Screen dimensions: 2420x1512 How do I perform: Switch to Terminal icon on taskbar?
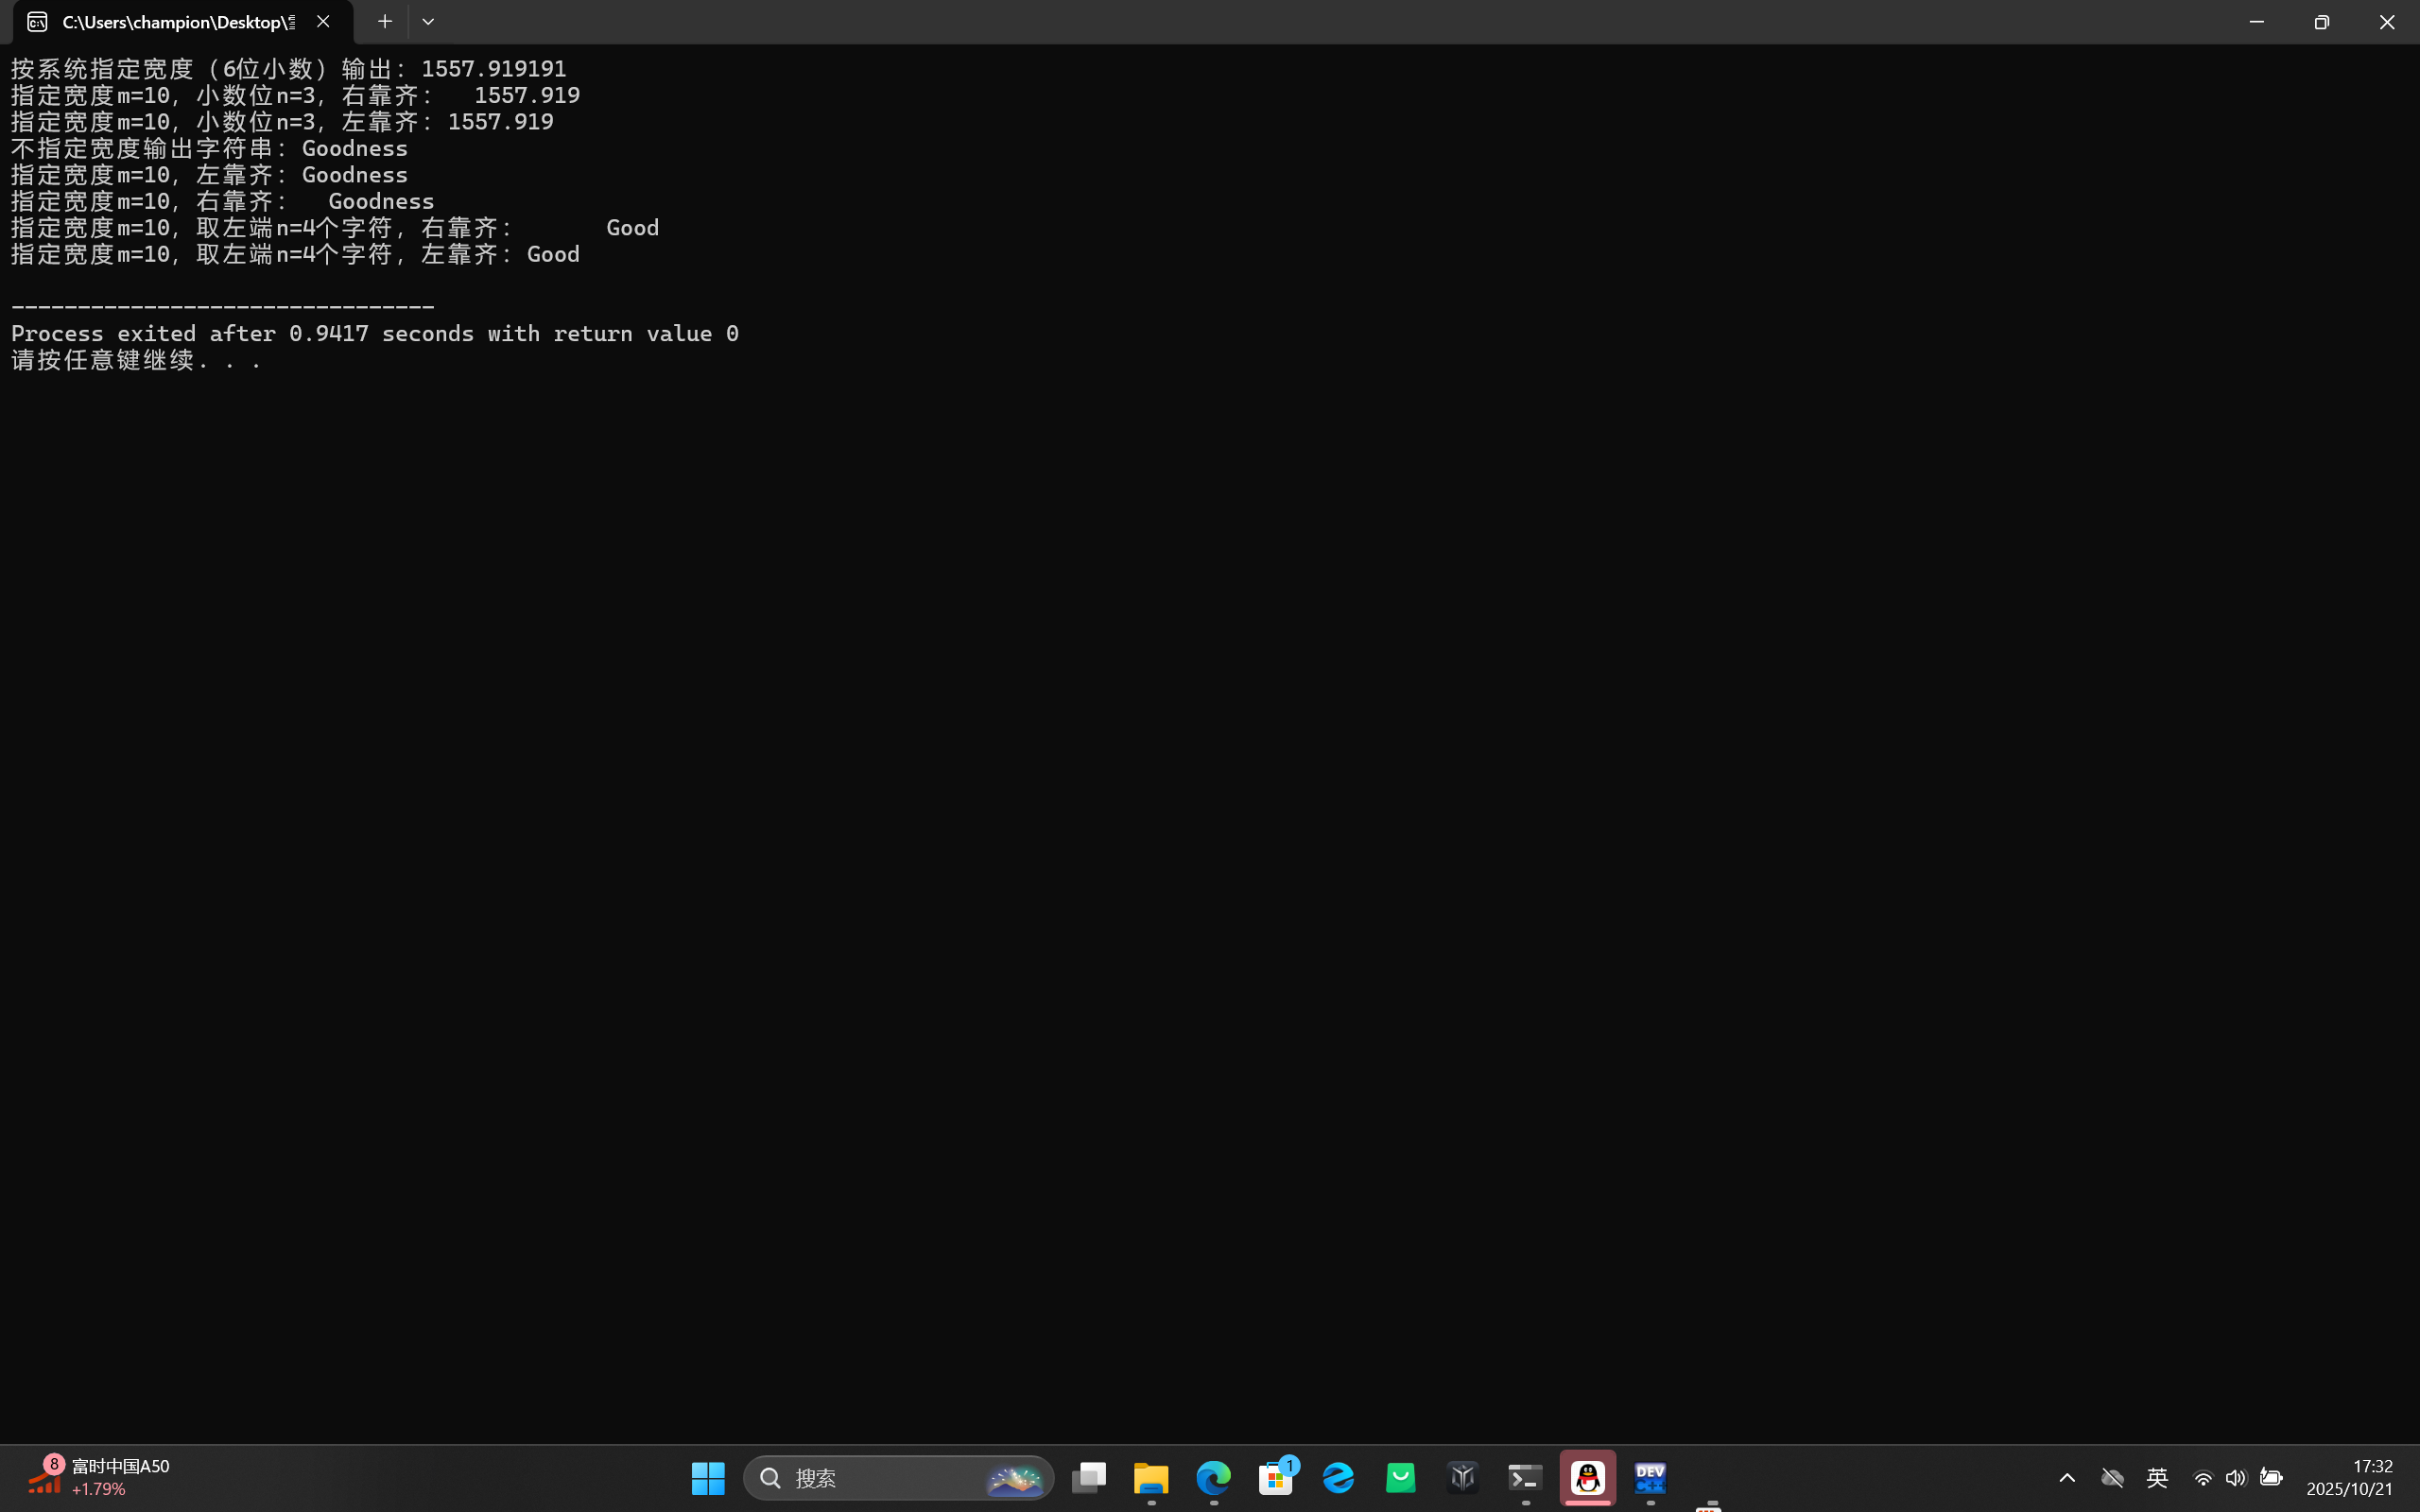pyautogui.click(x=1525, y=1477)
